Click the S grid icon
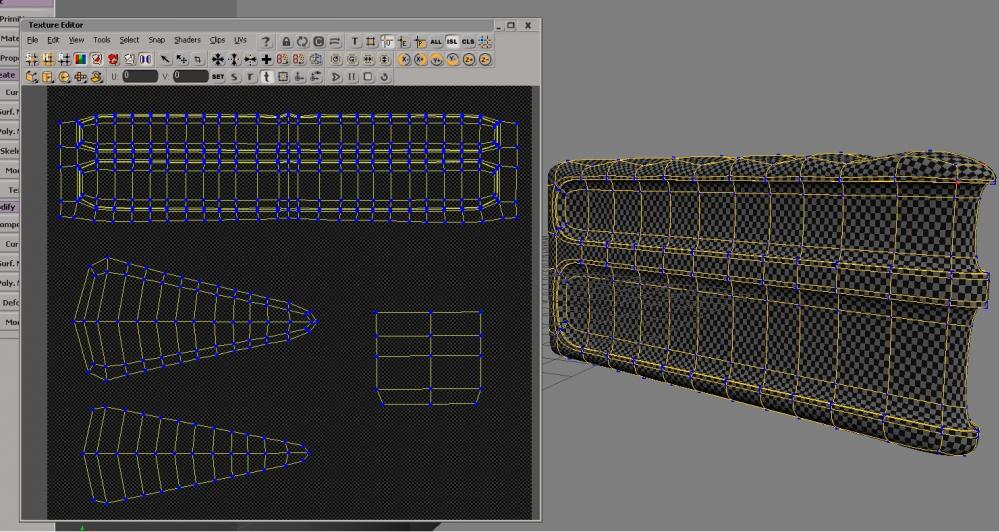Image resolution: width=1000 pixels, height=532 pixels. click(x=32, y=59)
